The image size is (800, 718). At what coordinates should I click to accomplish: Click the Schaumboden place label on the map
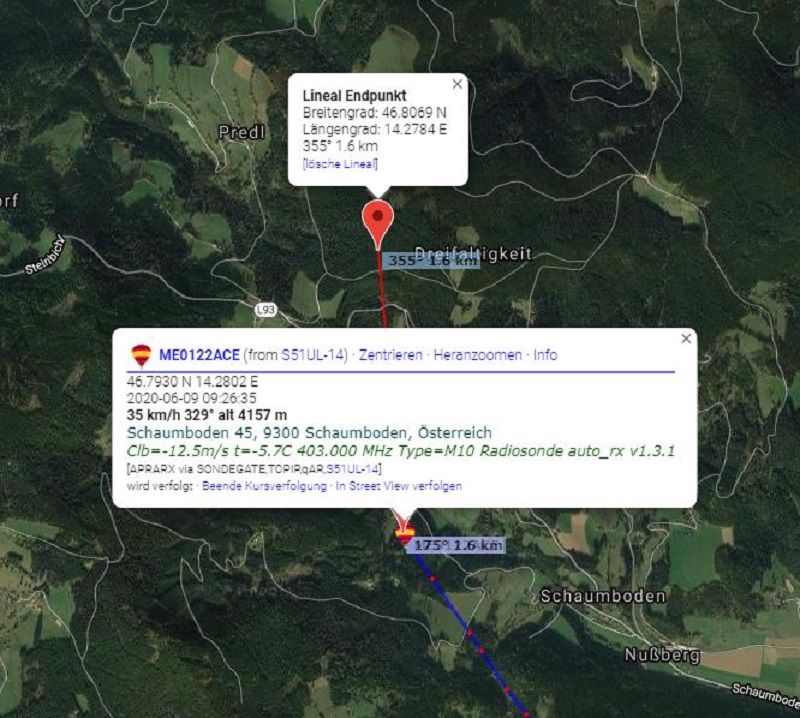(x=603, y=596)
